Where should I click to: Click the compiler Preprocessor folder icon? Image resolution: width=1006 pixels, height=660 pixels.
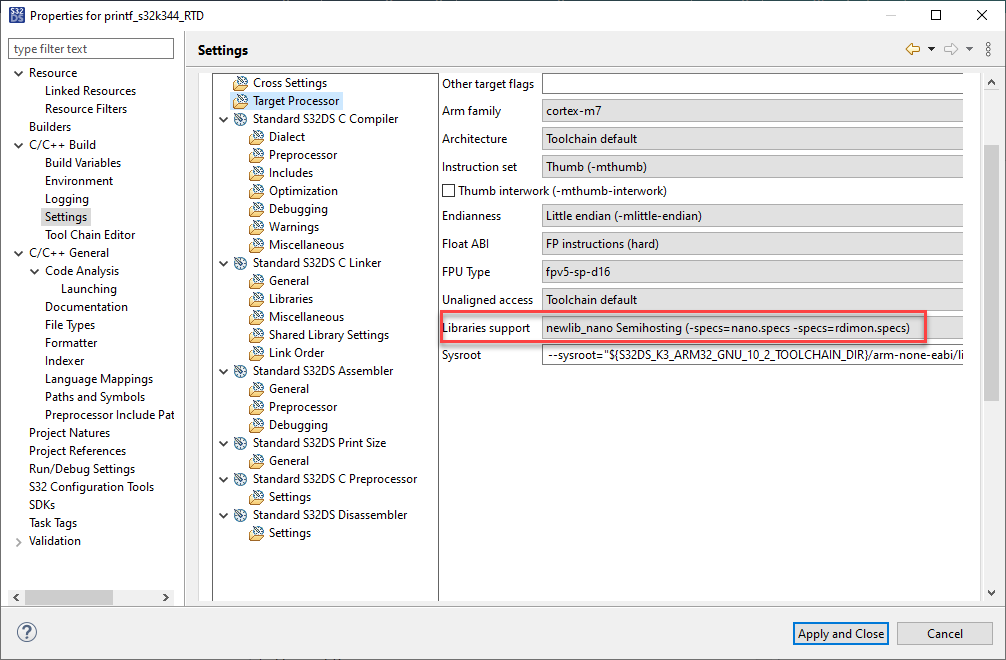(x=257, y=155)
